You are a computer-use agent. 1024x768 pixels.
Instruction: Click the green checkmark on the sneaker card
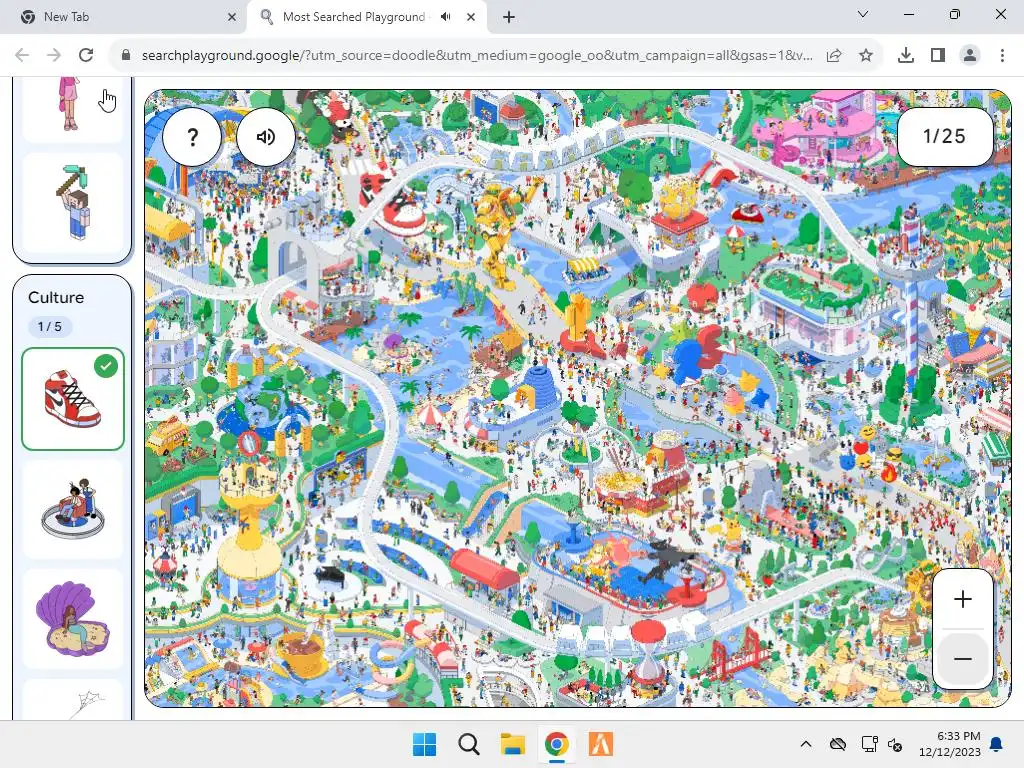106,366
